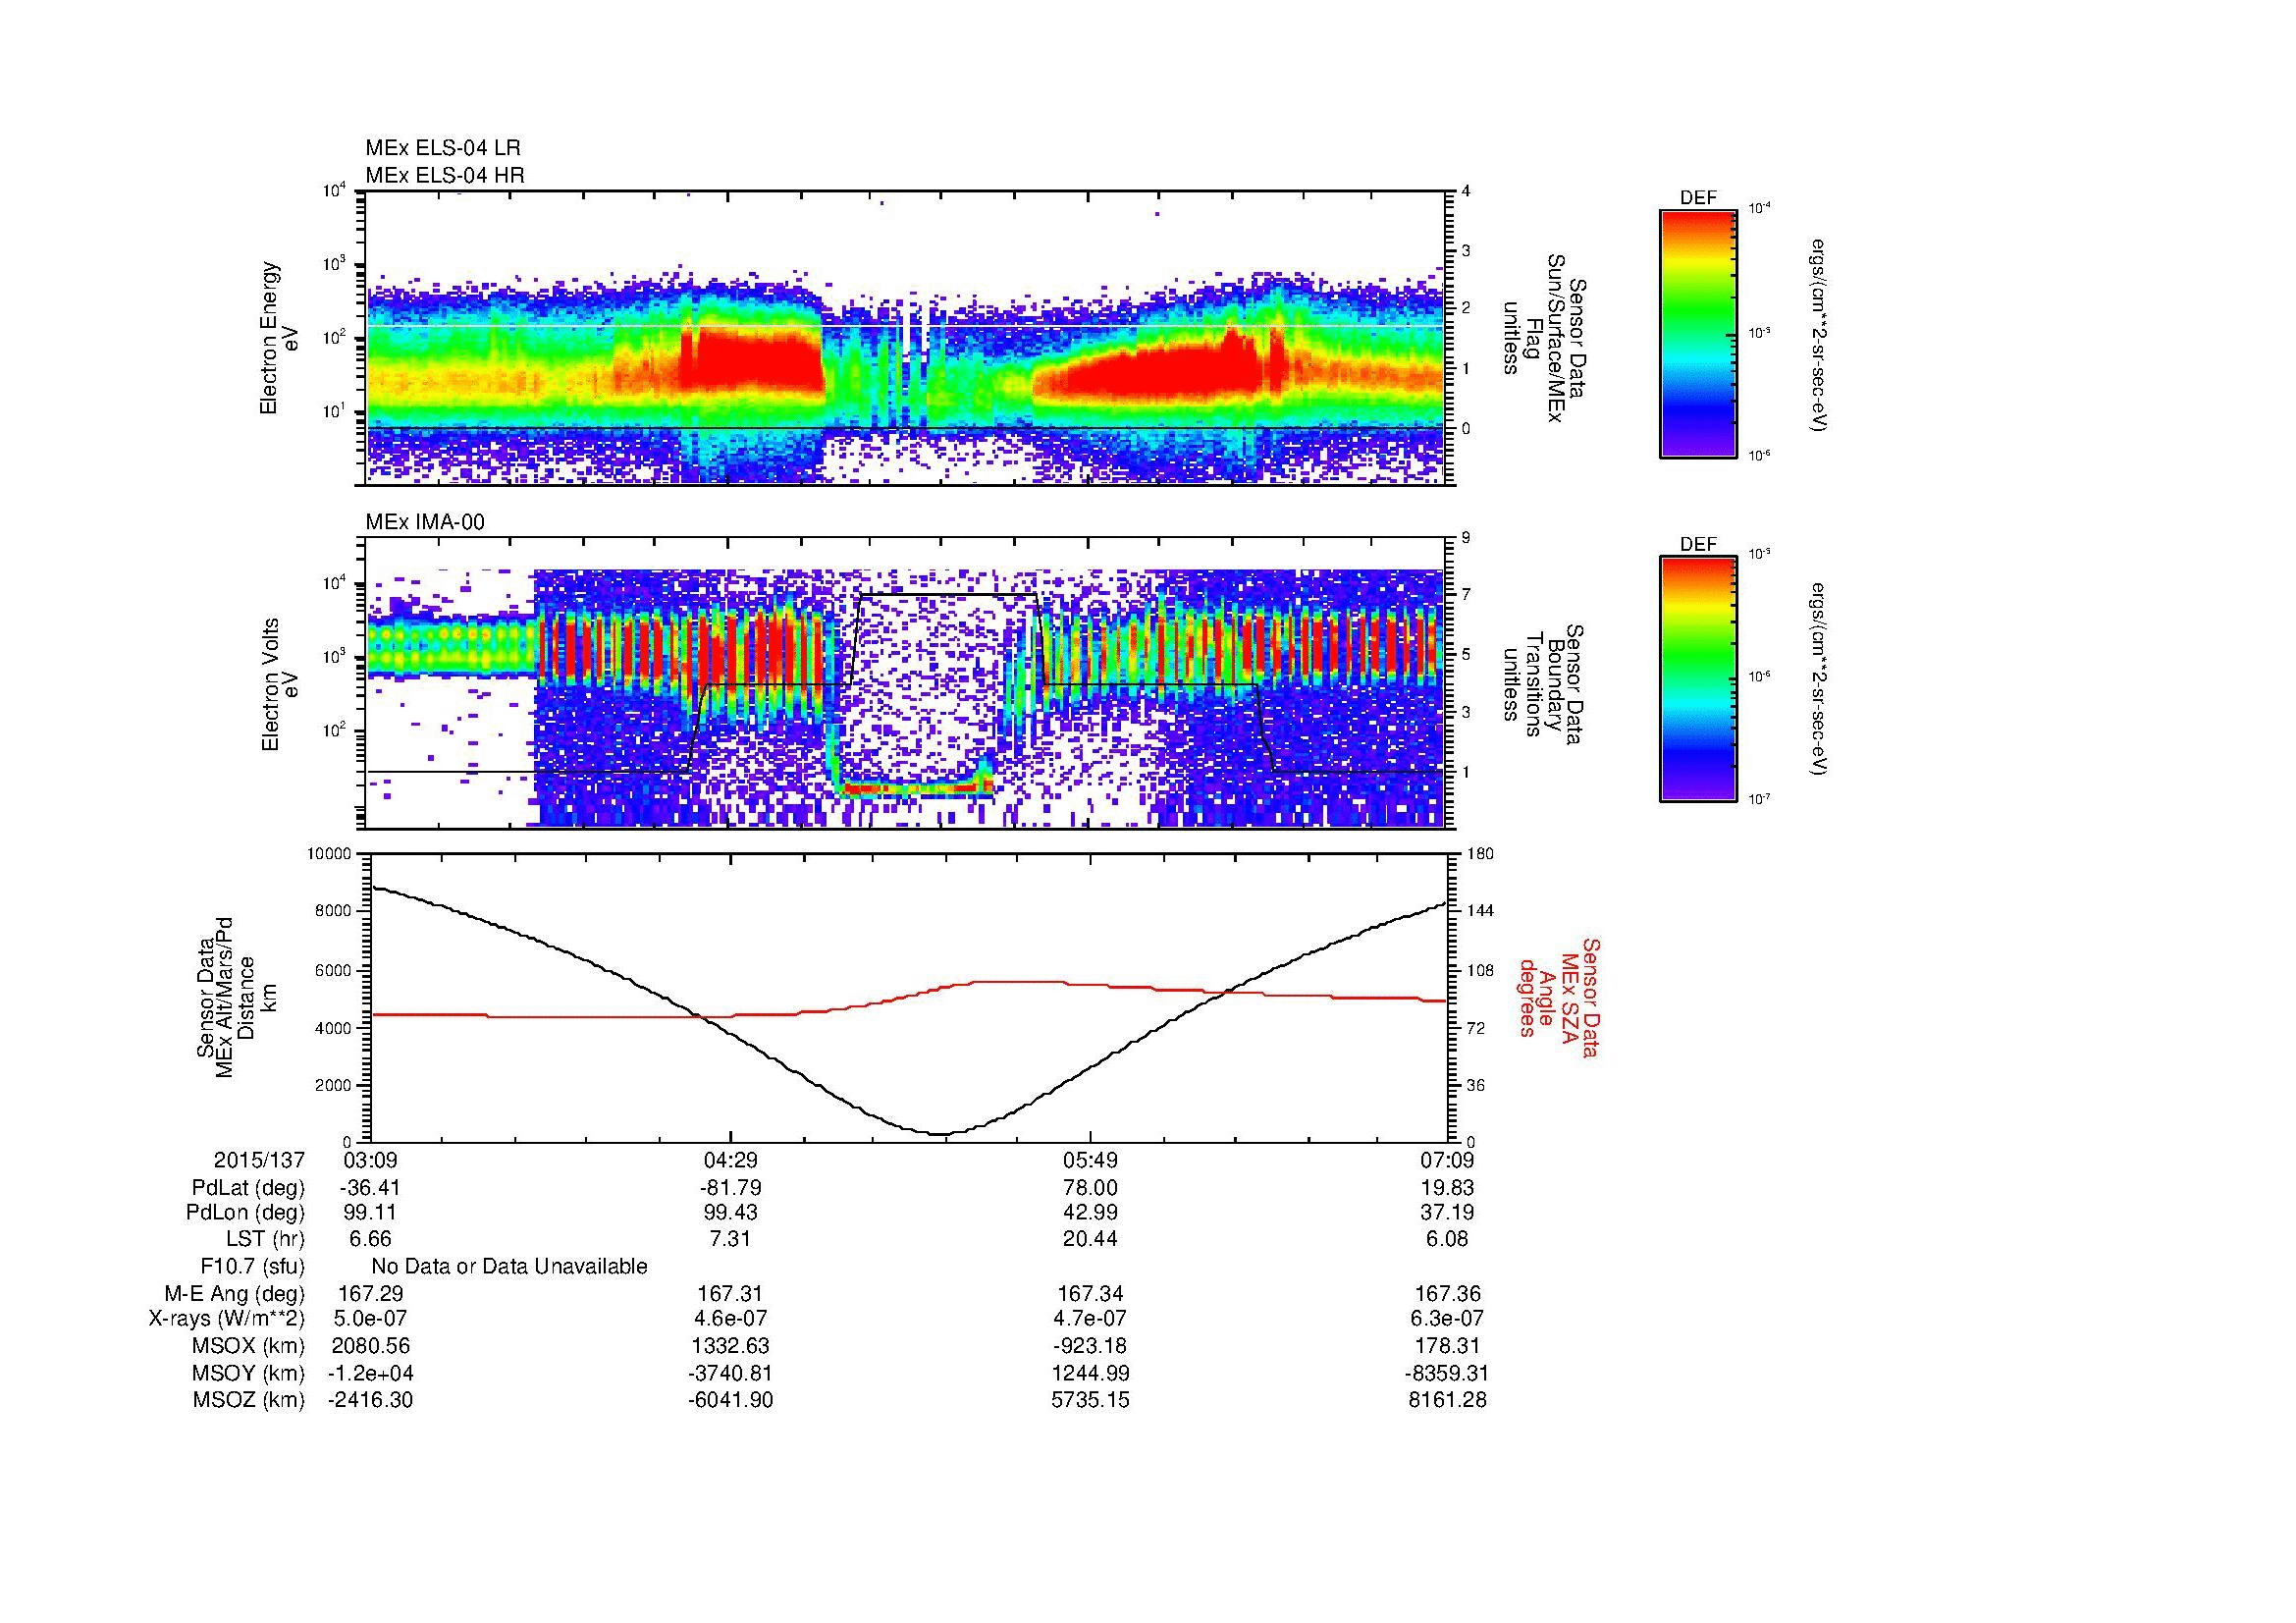This screenshot has height=1623, width=2296.
Task: Click the MSOY (km) row label
Action: [x=248, y=1373]
